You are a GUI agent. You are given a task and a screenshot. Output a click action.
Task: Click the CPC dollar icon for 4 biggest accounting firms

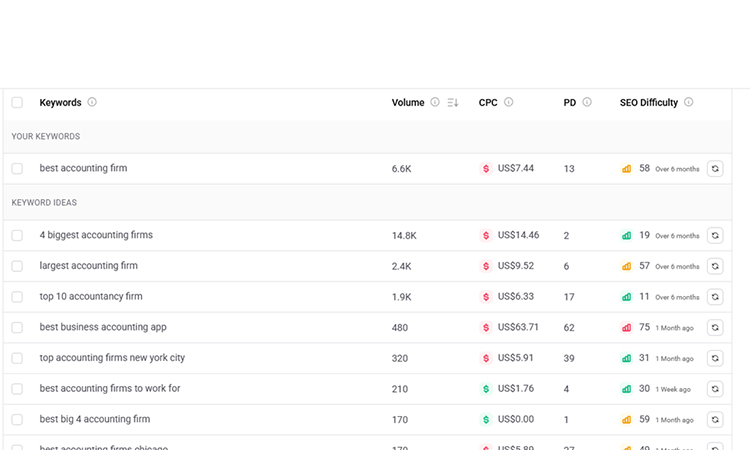coord(486,235)
